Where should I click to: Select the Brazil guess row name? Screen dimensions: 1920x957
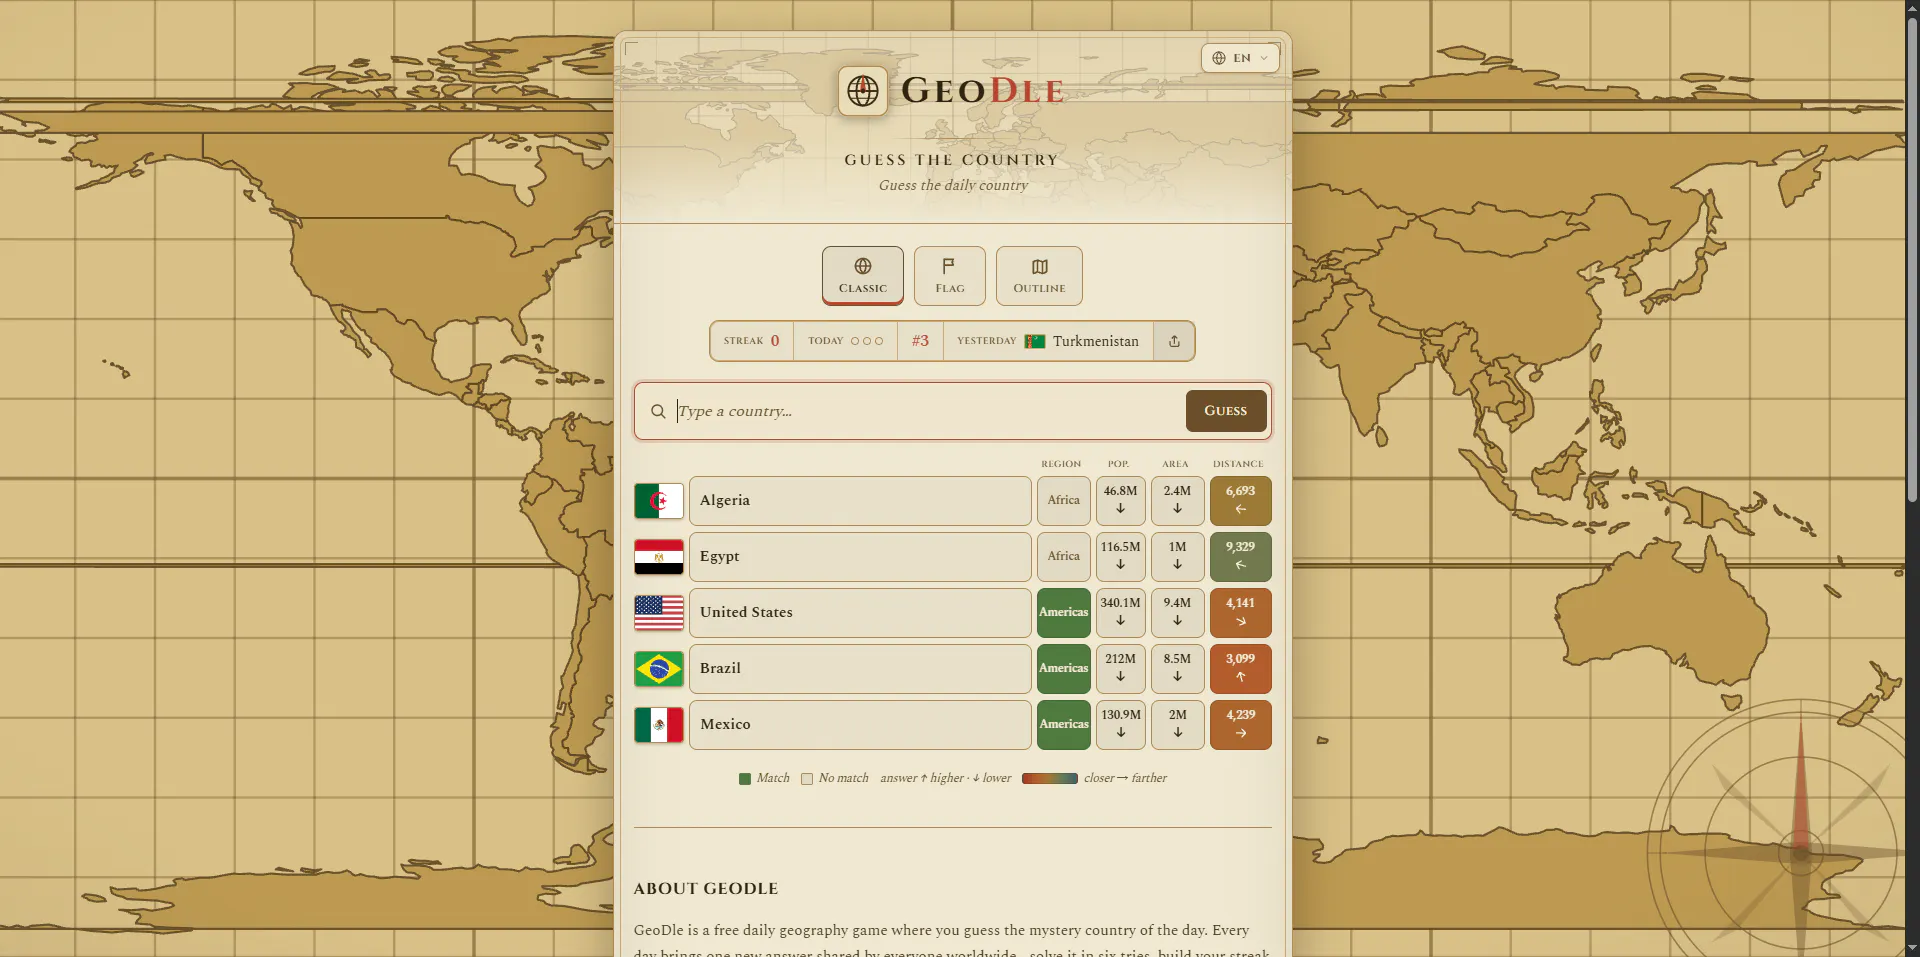(860, 669)
